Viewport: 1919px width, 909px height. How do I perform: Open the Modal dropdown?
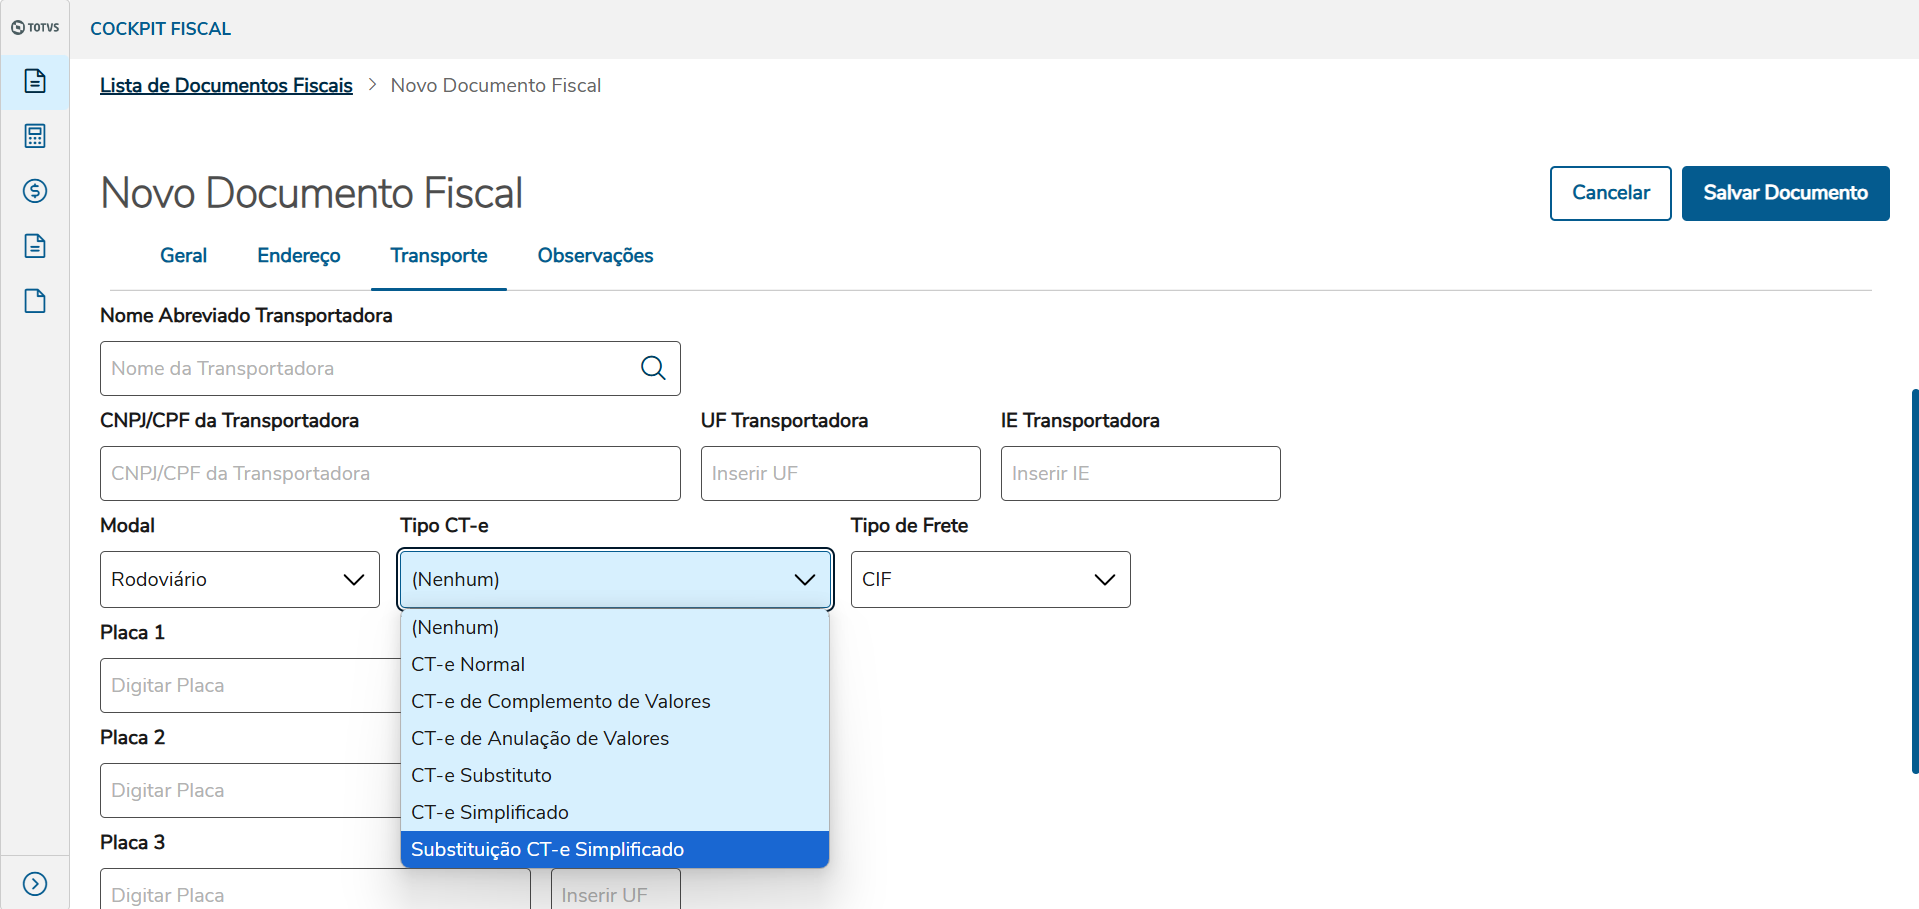240,579
